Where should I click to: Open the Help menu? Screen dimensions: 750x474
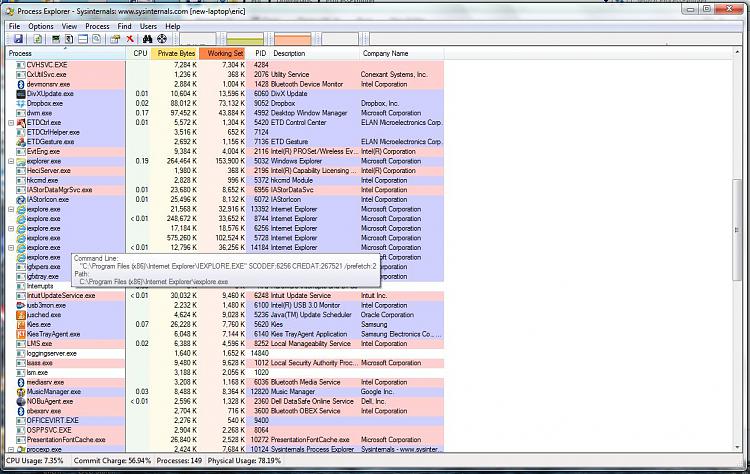pos(173,26)
